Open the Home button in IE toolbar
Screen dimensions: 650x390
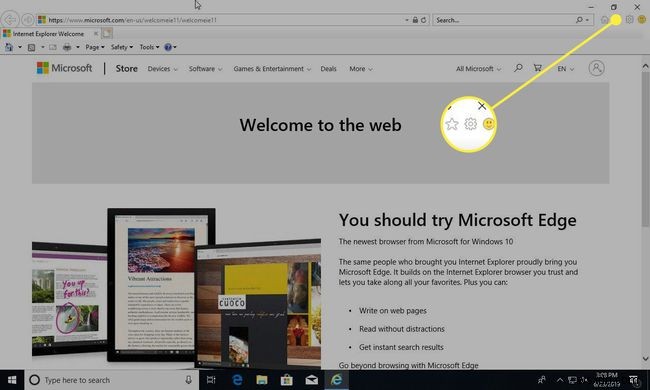604,19
